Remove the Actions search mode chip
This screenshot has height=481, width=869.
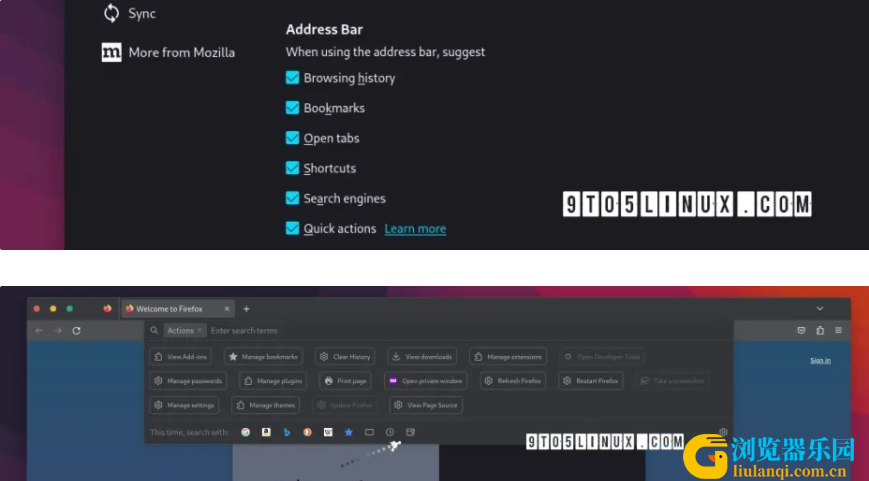click(200, 331)
